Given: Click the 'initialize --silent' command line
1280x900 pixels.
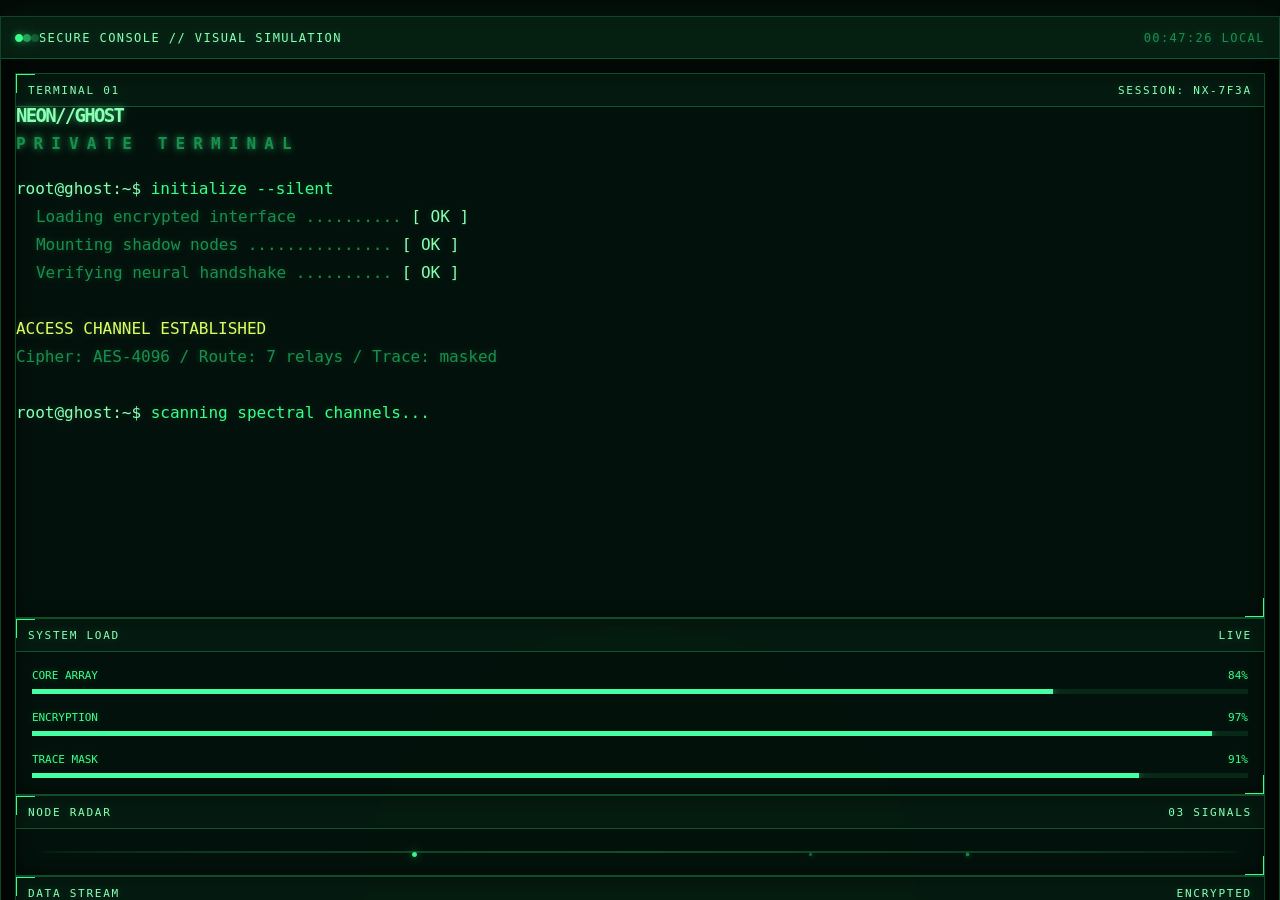Looking at the screenshot, I should pos(175,189).
